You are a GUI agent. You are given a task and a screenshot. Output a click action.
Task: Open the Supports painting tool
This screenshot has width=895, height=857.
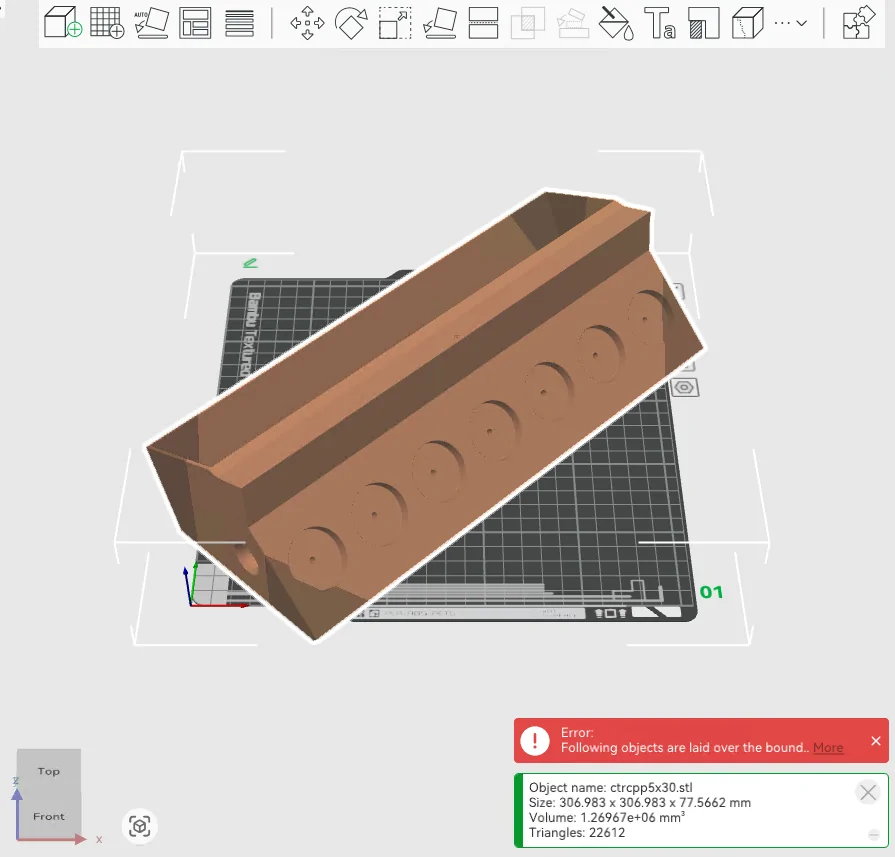[x=704, y=23]
